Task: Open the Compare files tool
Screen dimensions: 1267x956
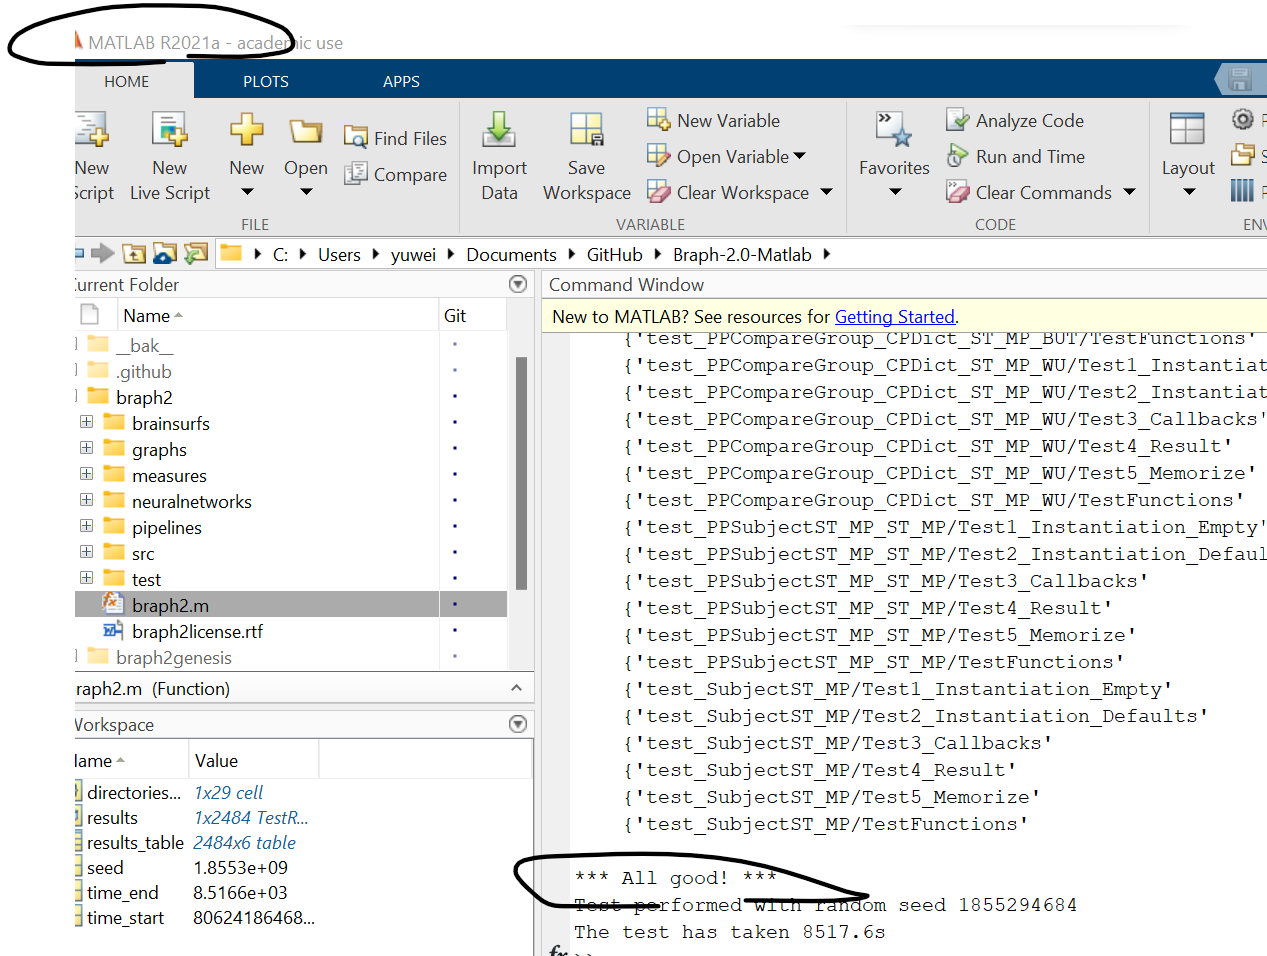Action: tap(395, 174)
